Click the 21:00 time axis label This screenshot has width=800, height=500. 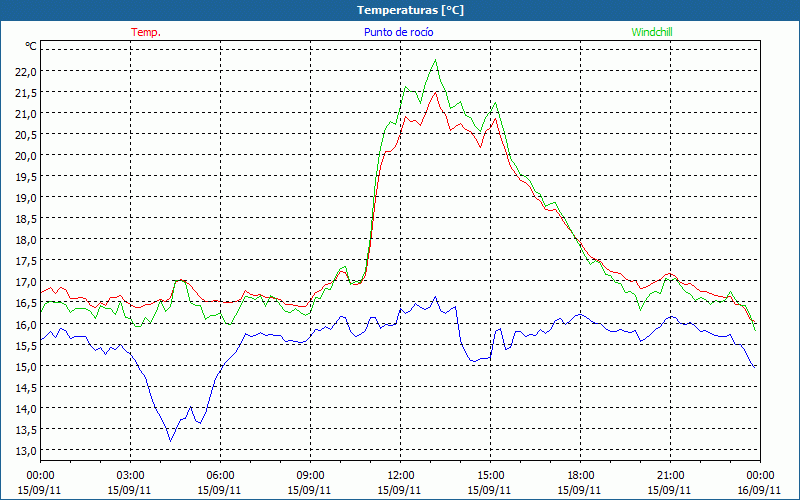(670, 476)
